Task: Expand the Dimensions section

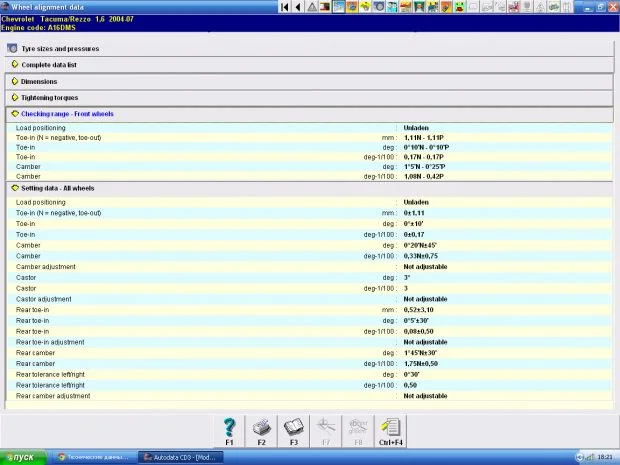Action: click(x=38, y=81)
